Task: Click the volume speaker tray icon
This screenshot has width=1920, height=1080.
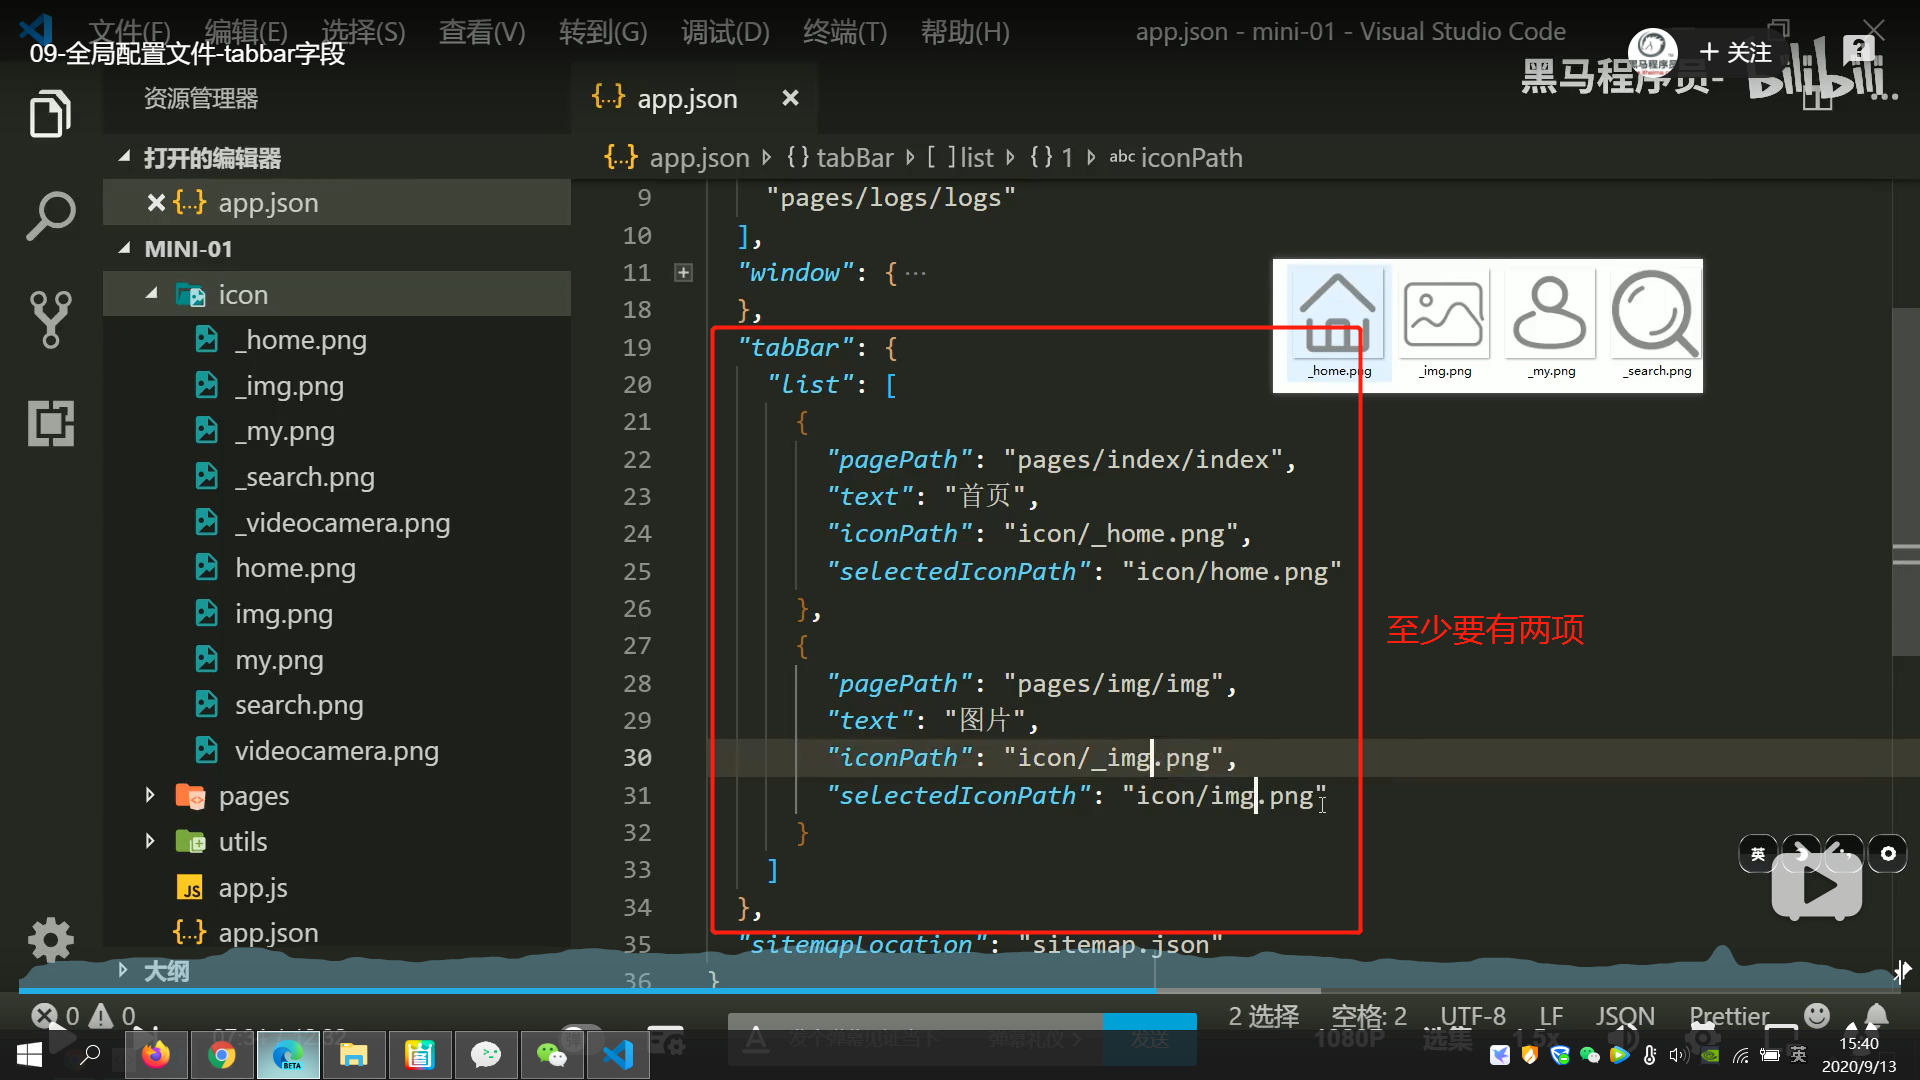Action: point(1679,1055)
